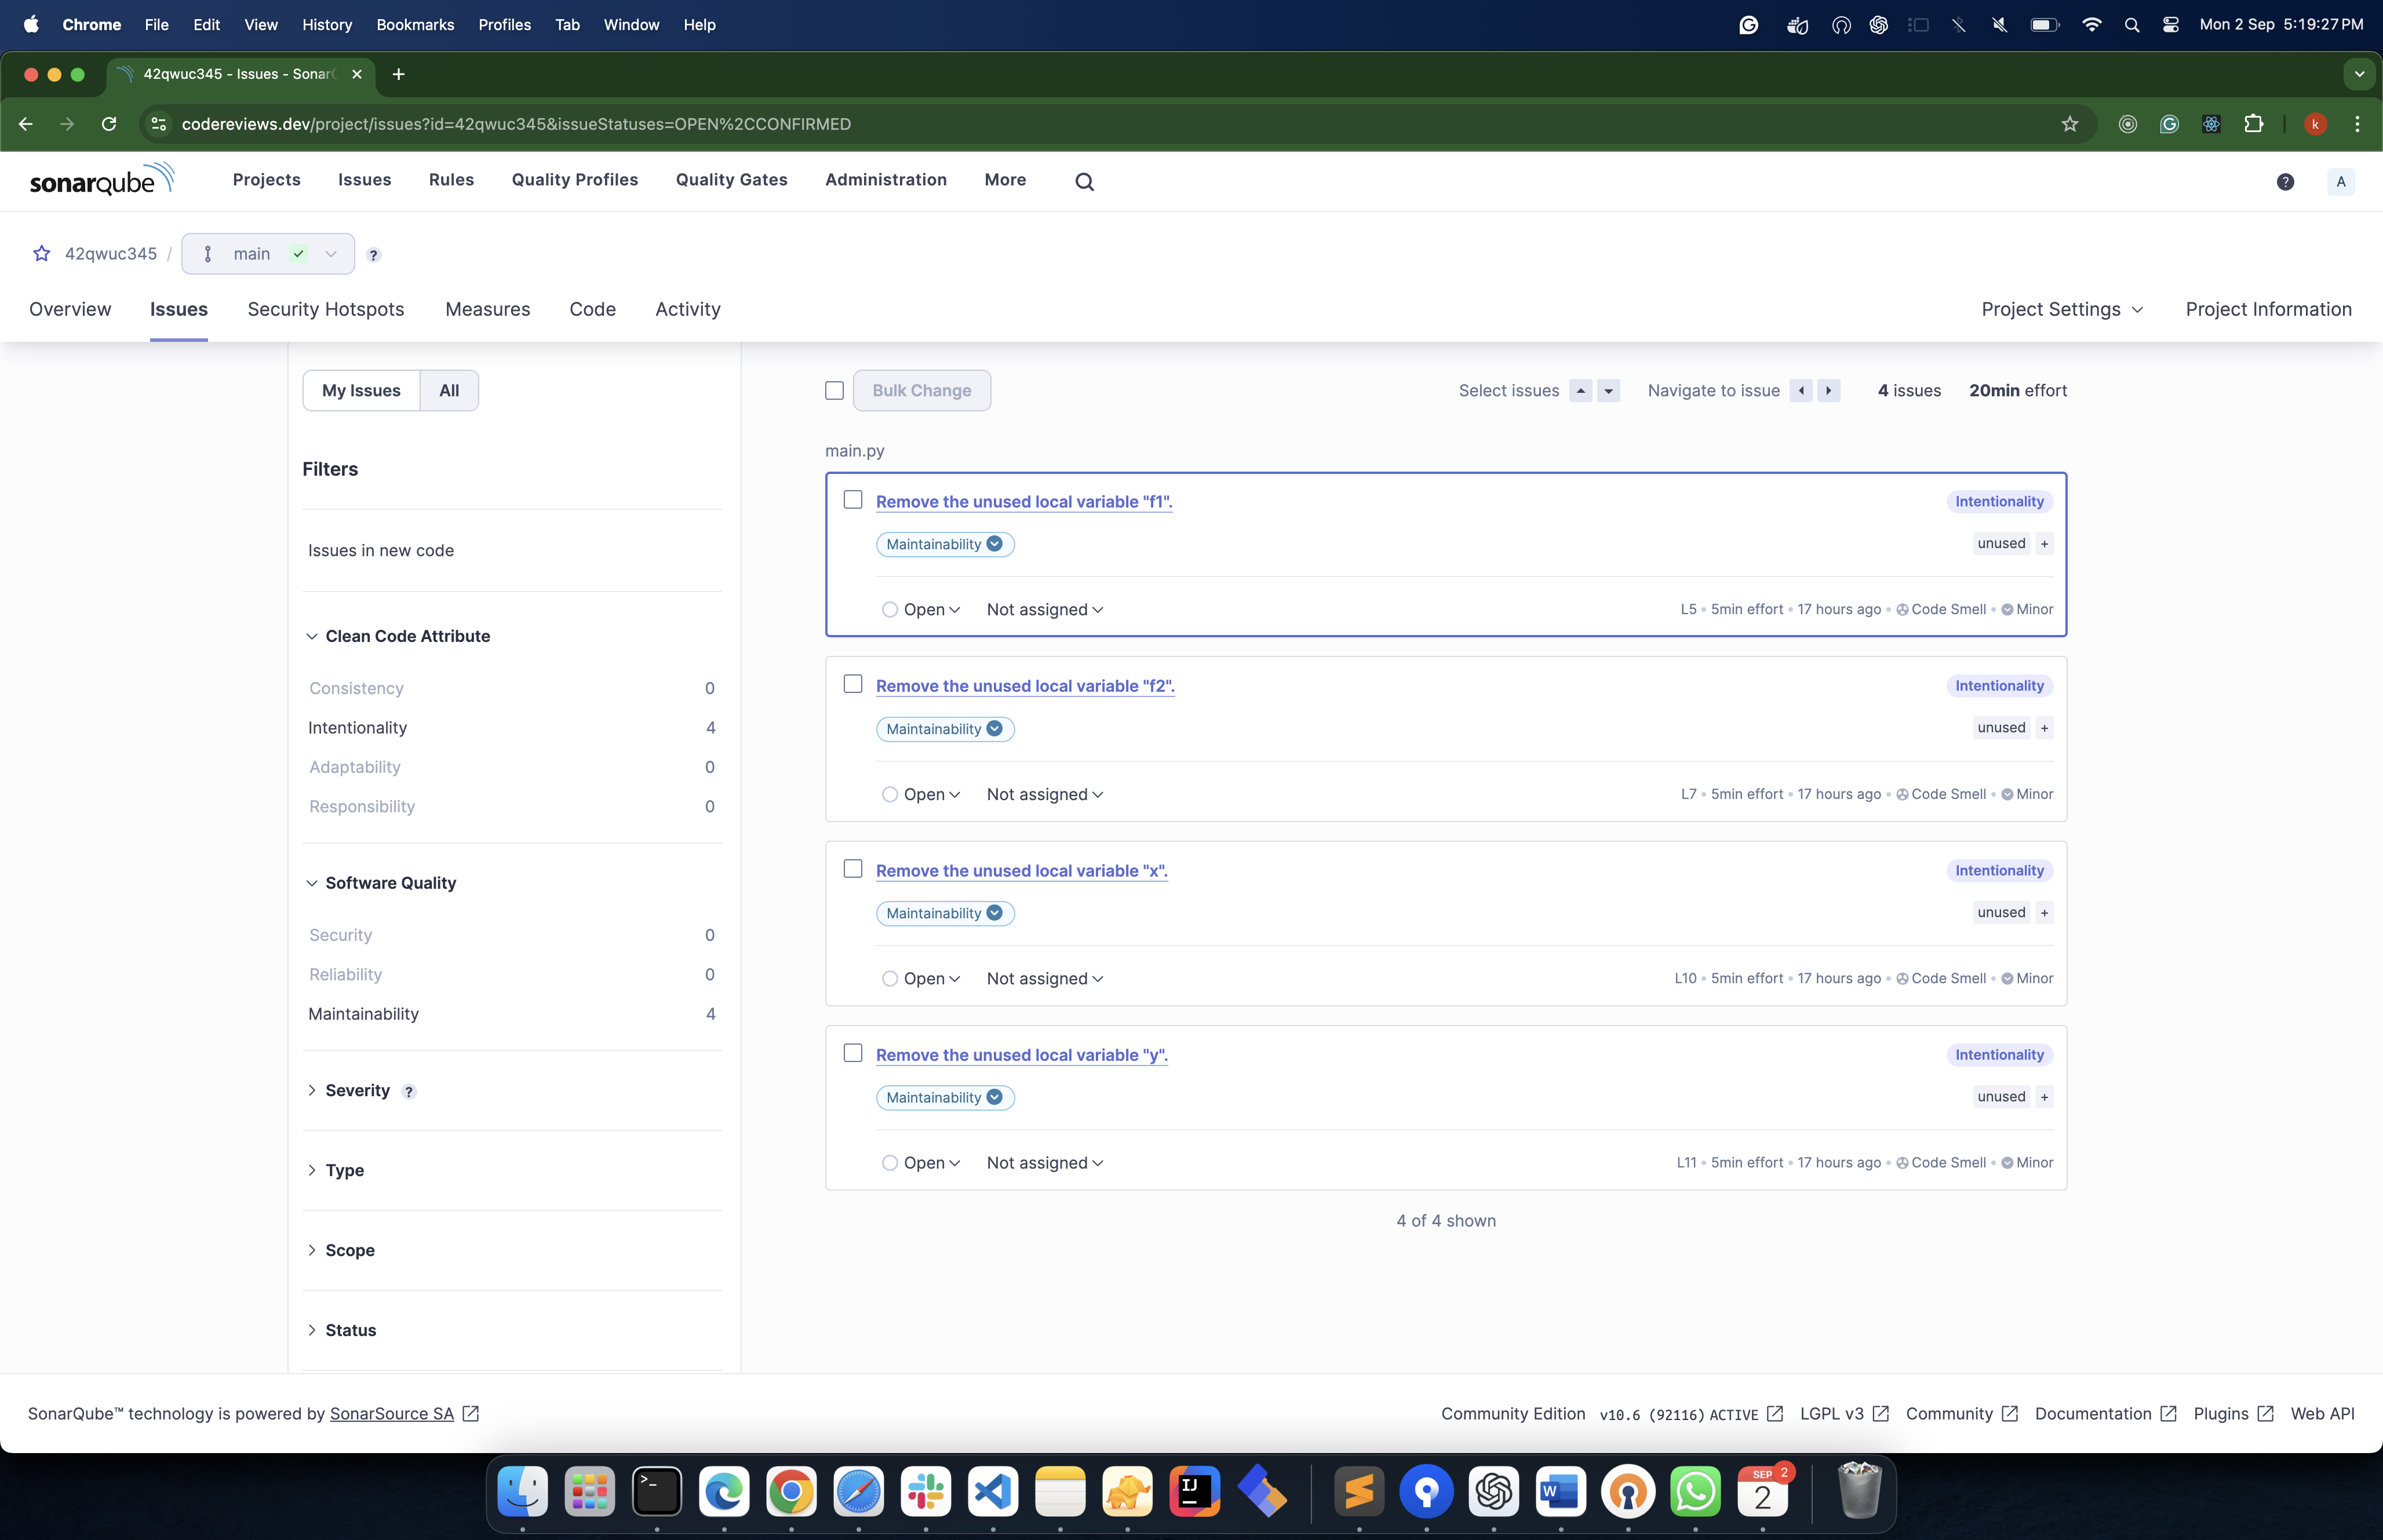Open assignee dropdown for "y" issue
2383x1540 pixels.
pyautogui.click(x=1045, y=1163)
